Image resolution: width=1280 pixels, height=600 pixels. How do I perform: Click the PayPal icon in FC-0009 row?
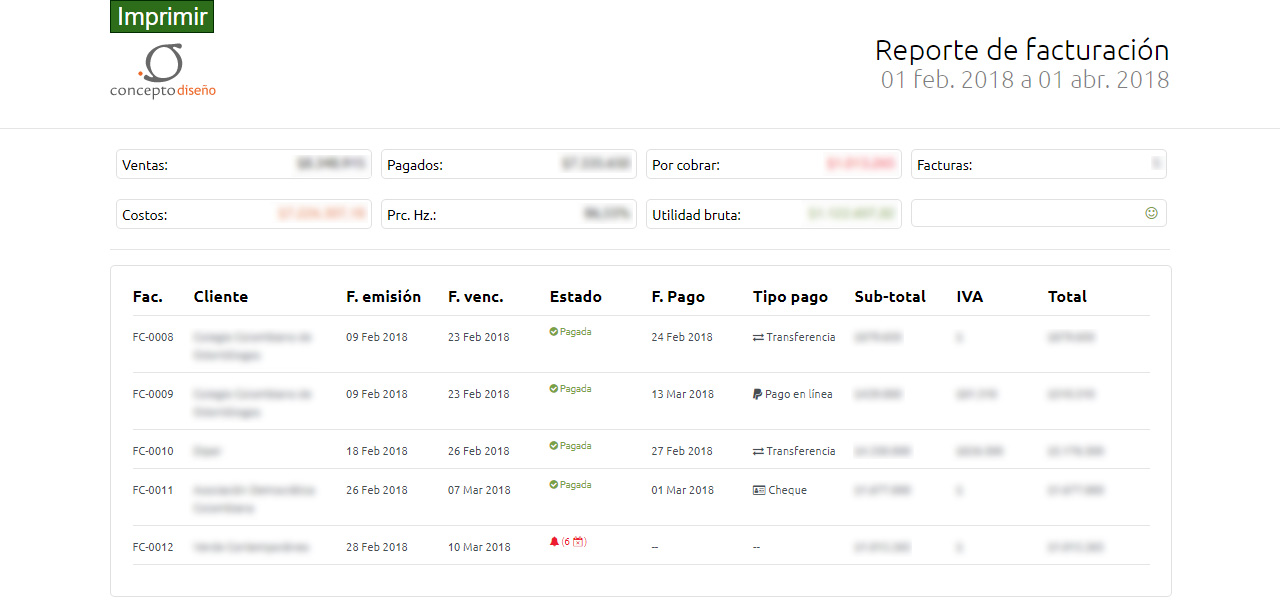[757, 395]
